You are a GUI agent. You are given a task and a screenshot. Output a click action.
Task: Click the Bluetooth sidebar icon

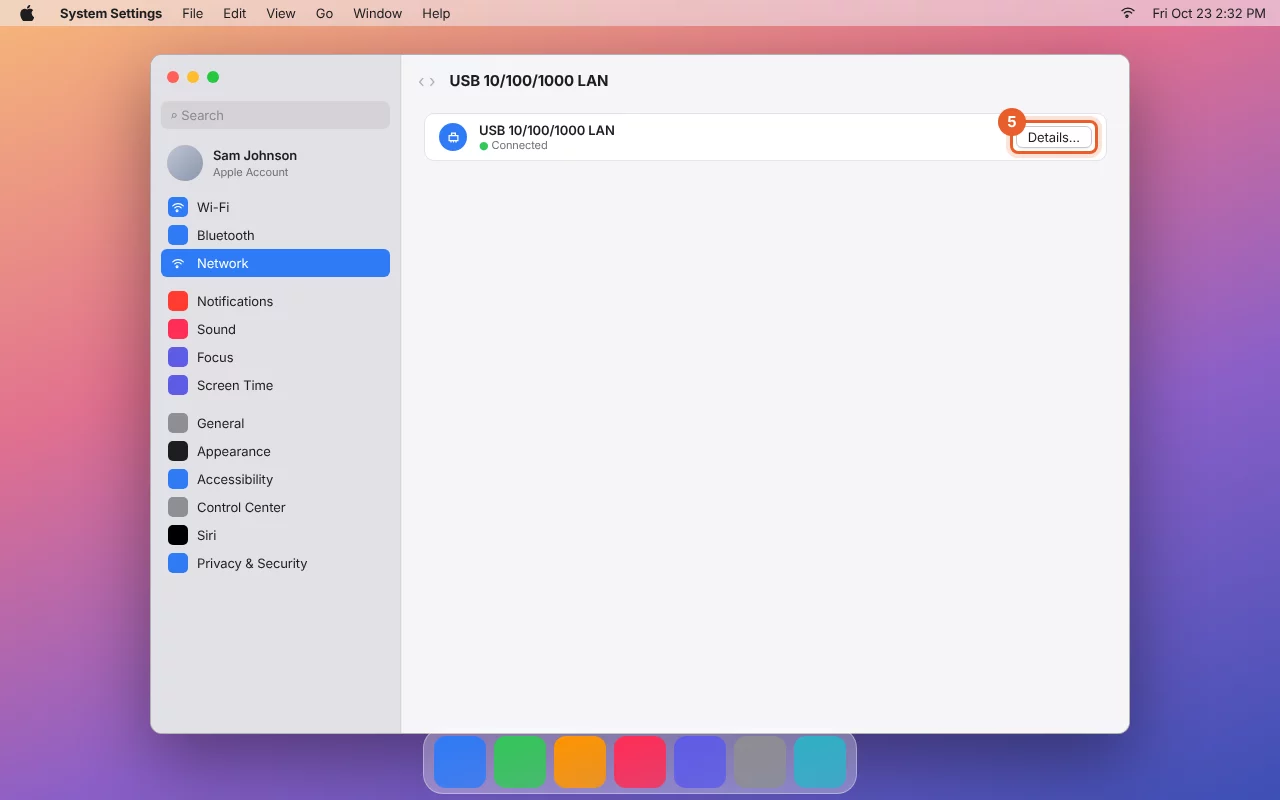point(178,235)
